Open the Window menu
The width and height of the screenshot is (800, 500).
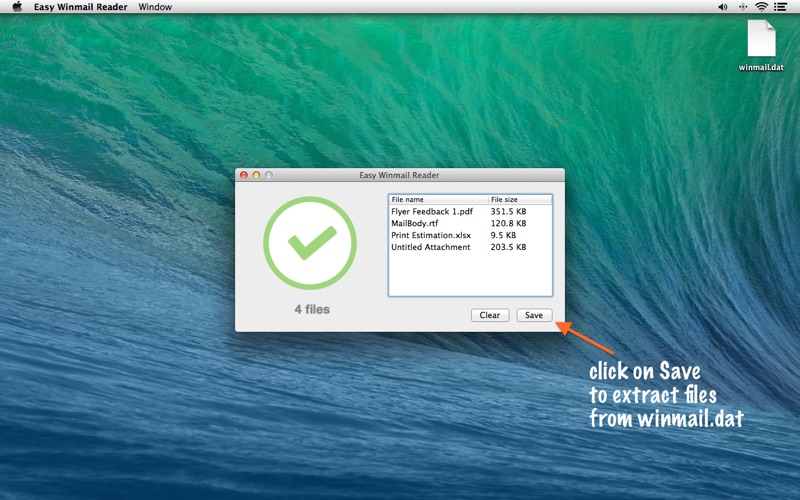pyautogui.click(x=155, y=7)
